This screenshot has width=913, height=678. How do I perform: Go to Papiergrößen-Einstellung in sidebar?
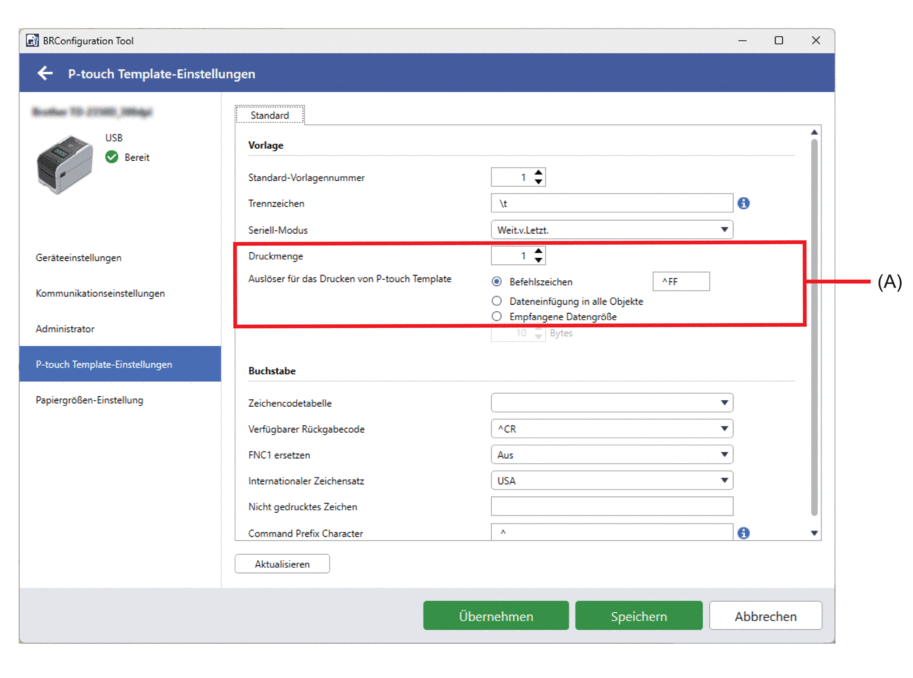click(89, 400)
